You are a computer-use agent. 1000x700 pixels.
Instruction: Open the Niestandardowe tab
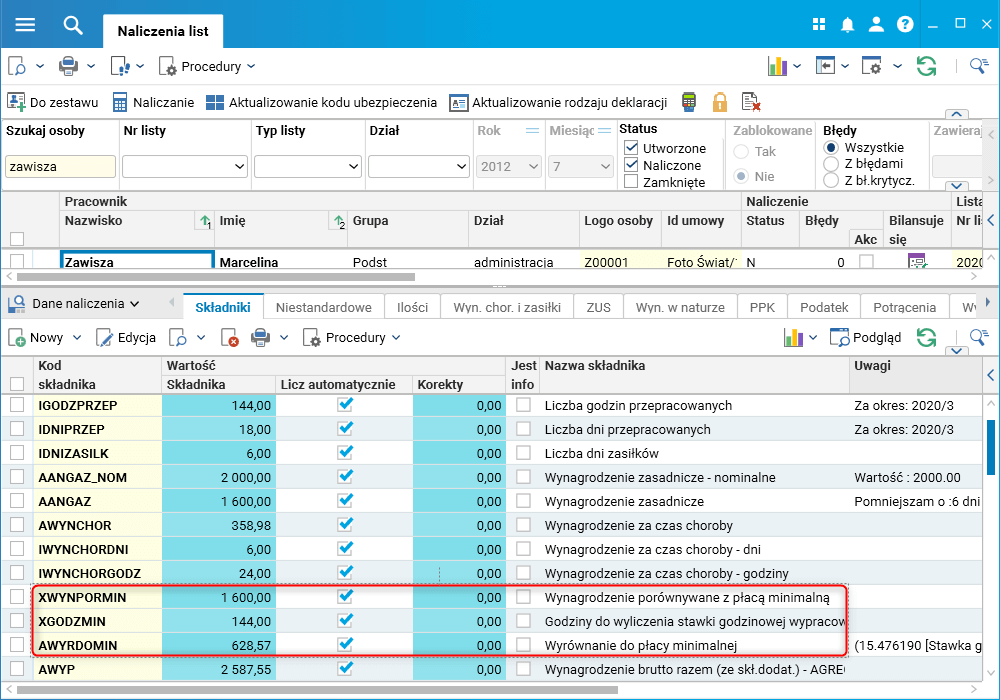323,308
